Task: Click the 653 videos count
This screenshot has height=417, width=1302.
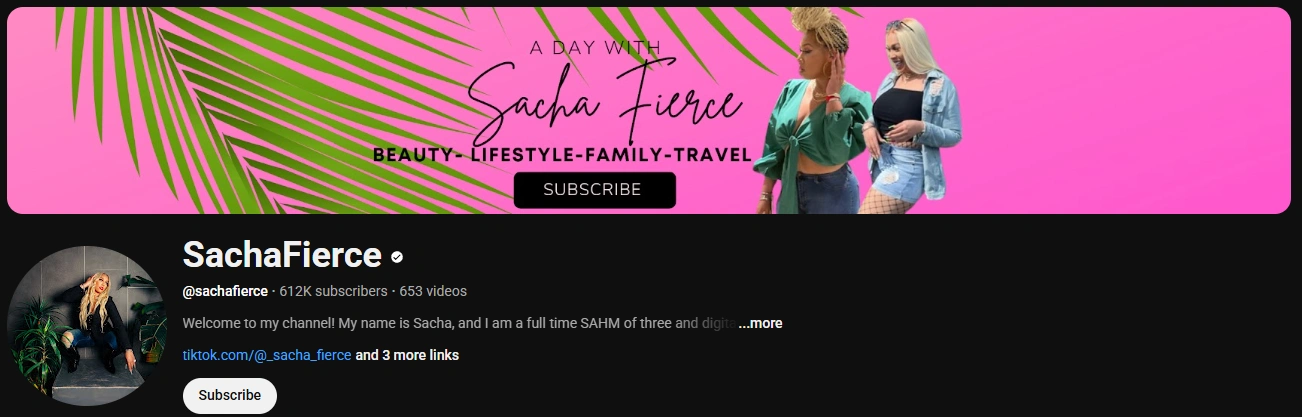Action: tap(433, 291)
